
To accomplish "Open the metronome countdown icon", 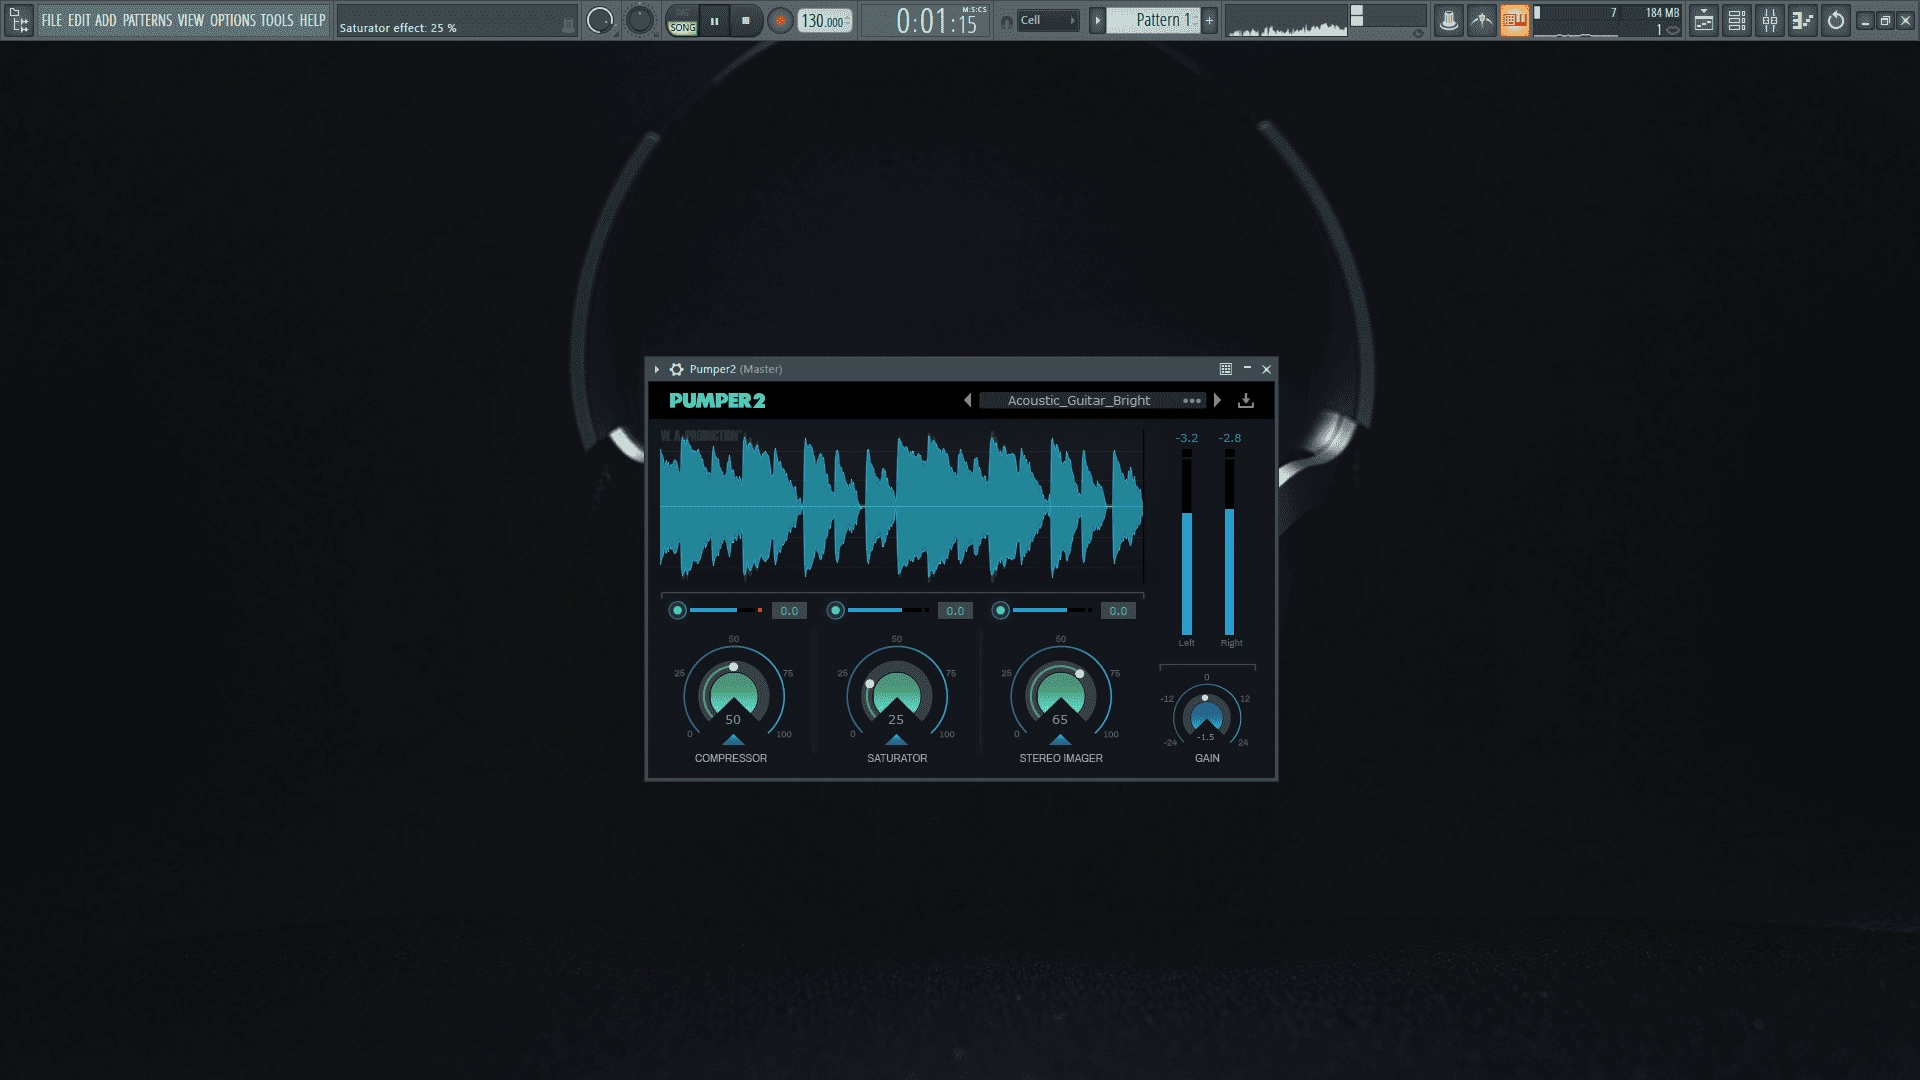I will click(1481, 21).
